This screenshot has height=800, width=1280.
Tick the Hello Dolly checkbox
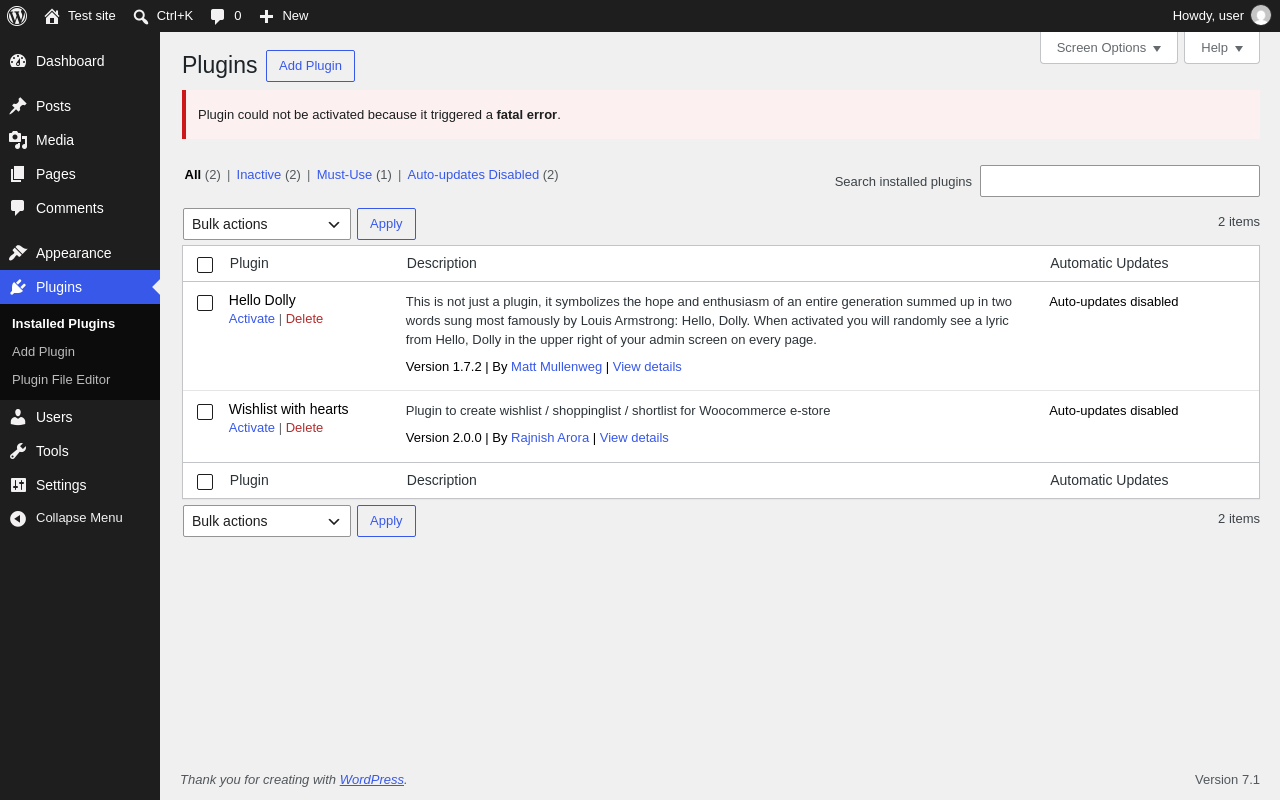(205, 303)
